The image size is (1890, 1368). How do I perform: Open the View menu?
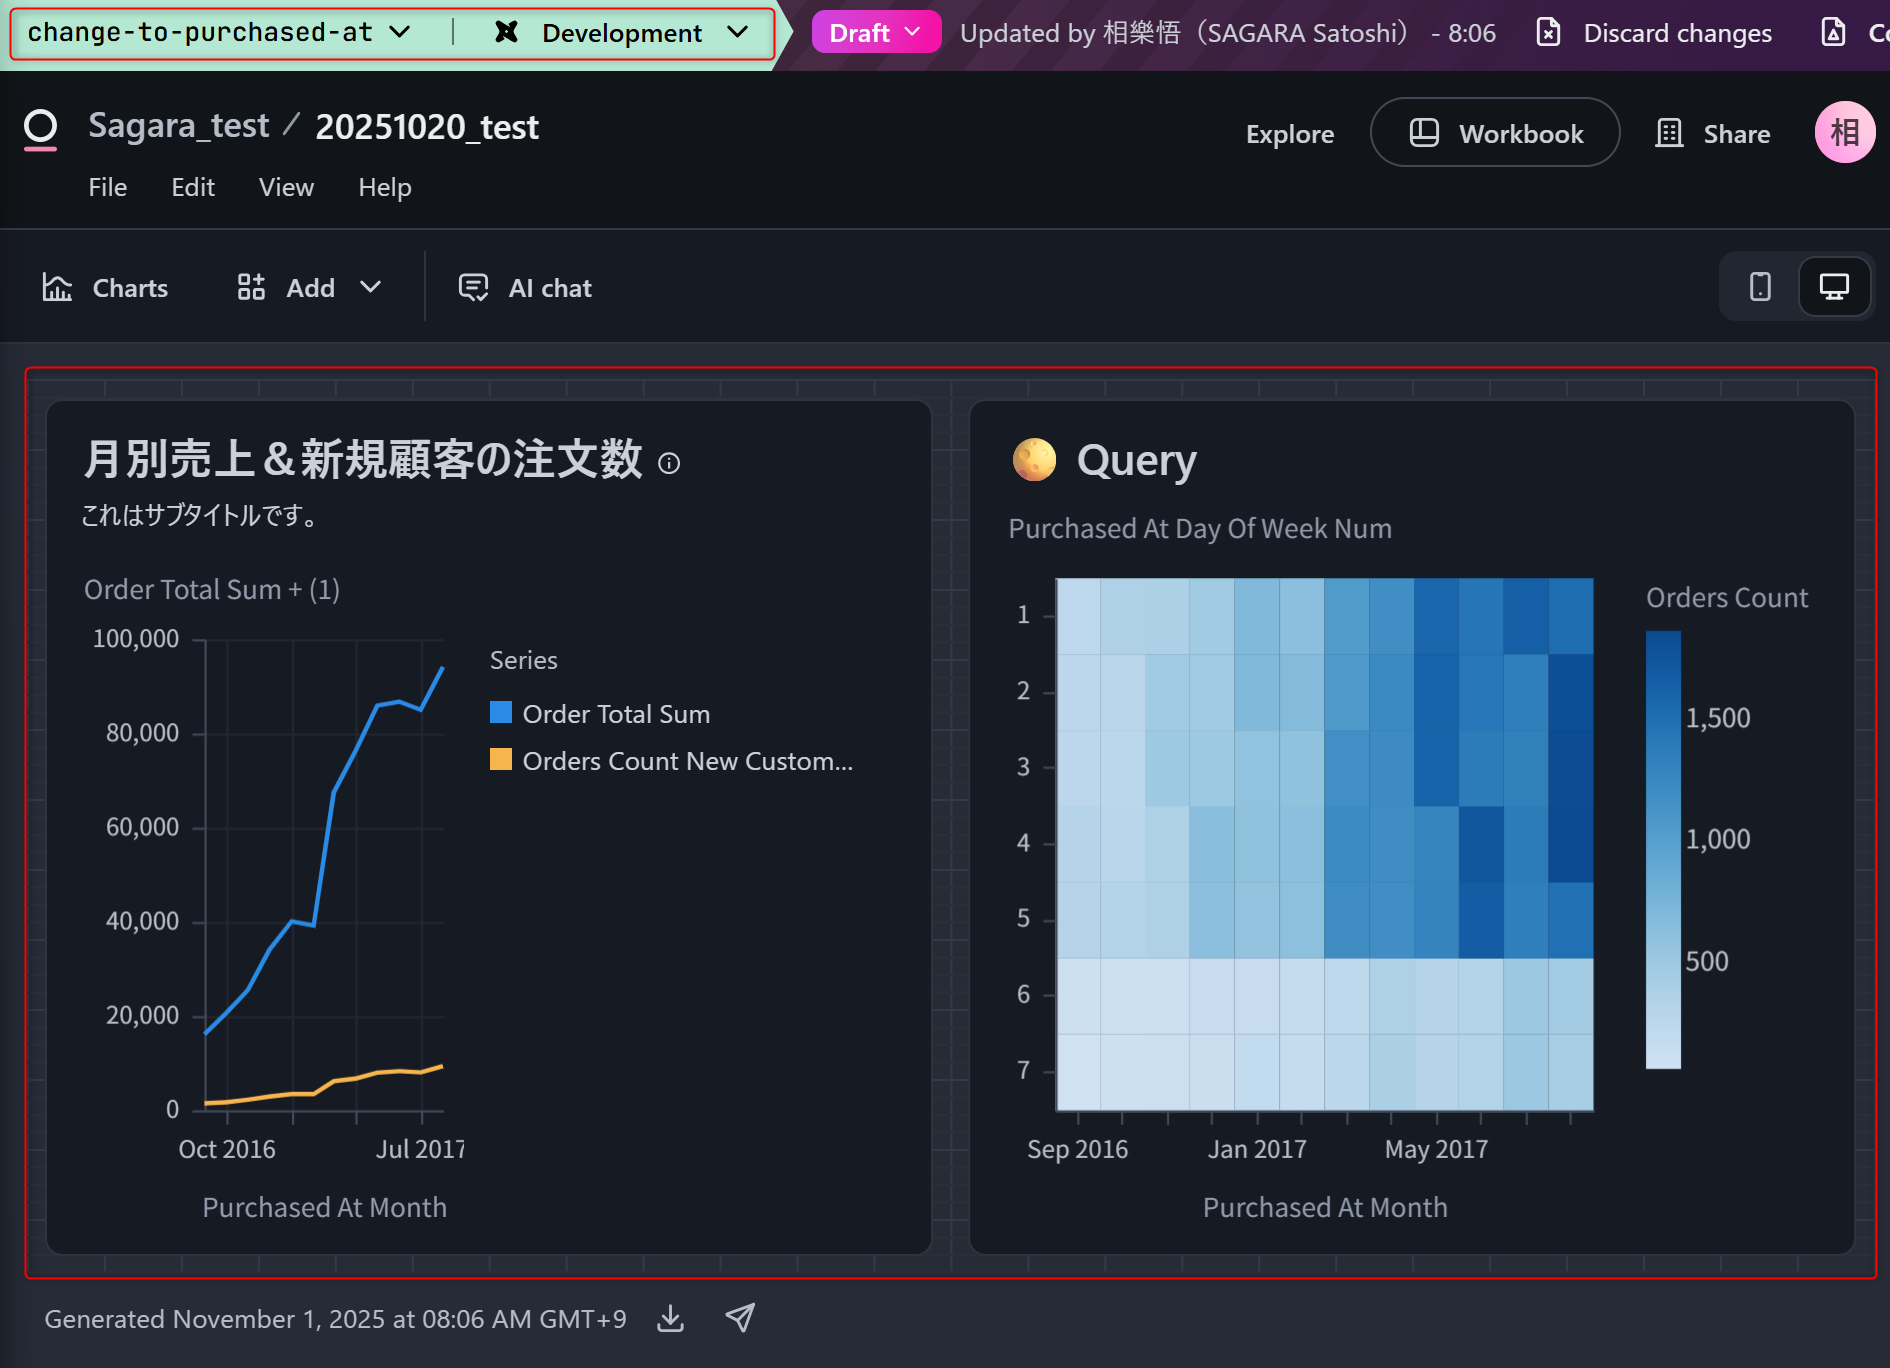tap(286, 187)
